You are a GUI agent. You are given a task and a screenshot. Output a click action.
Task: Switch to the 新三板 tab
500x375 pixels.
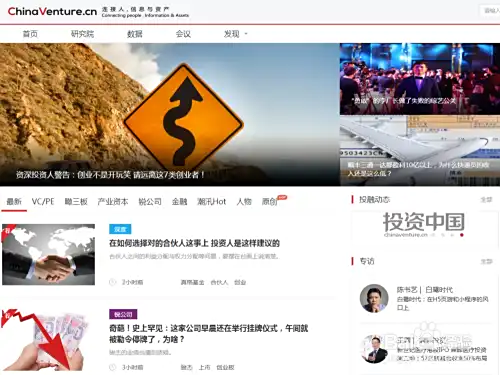pos(76,202)
